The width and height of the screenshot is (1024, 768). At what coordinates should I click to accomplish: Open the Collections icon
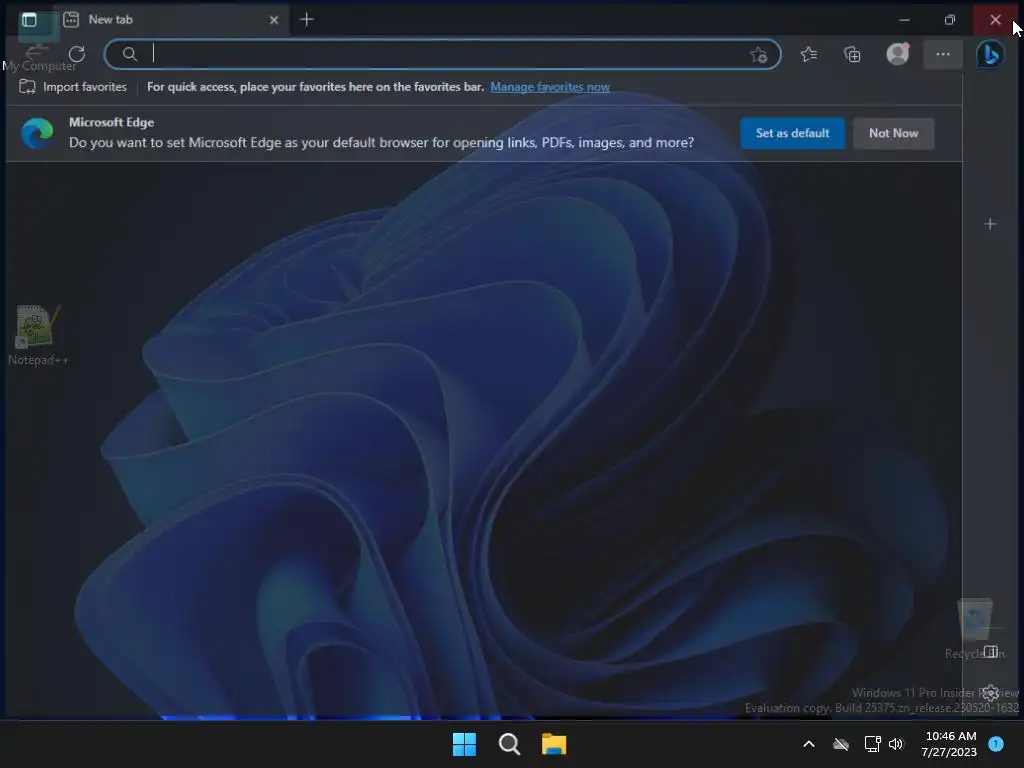pyautogui.click(x=852, y=54)
